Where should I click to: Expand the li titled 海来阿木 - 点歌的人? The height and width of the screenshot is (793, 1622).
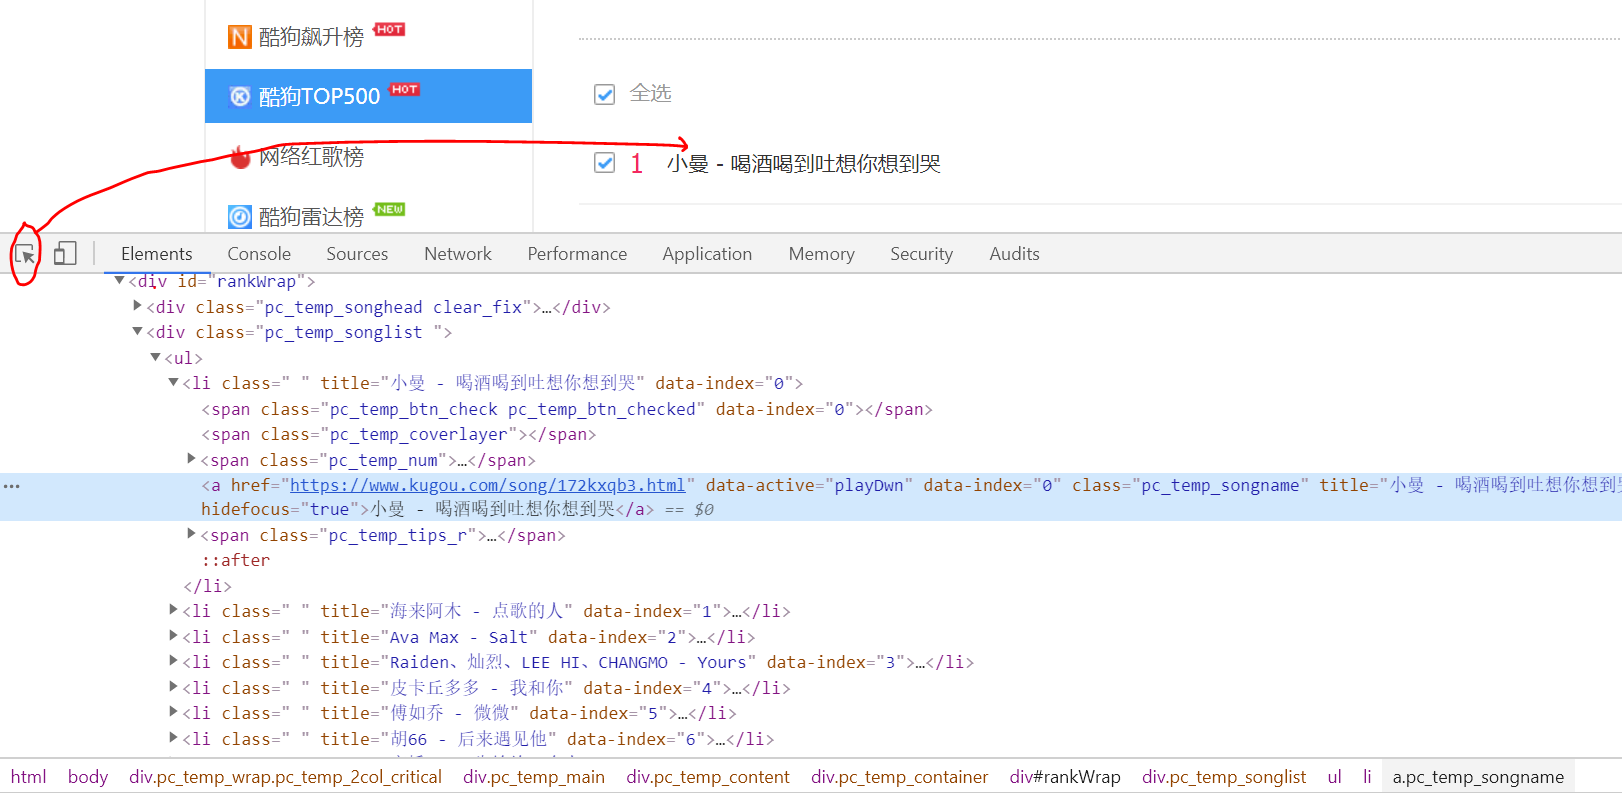[x=174, y=610]
